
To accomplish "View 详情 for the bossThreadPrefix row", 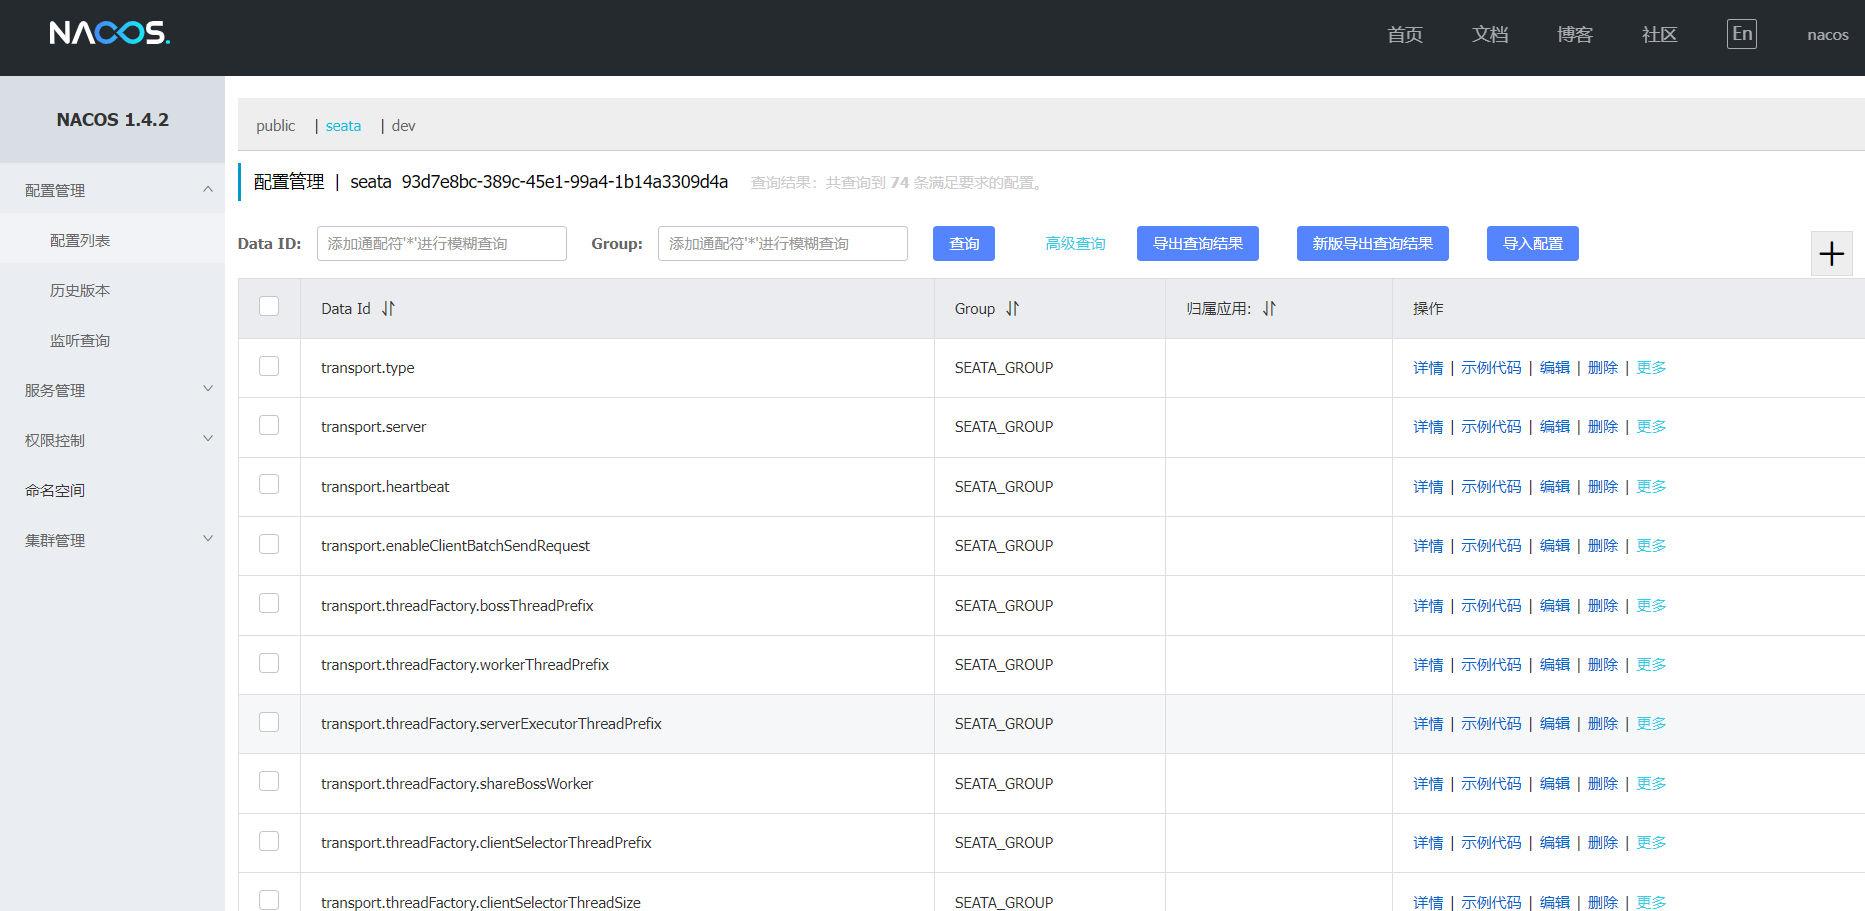I will tap(1428, 606).
